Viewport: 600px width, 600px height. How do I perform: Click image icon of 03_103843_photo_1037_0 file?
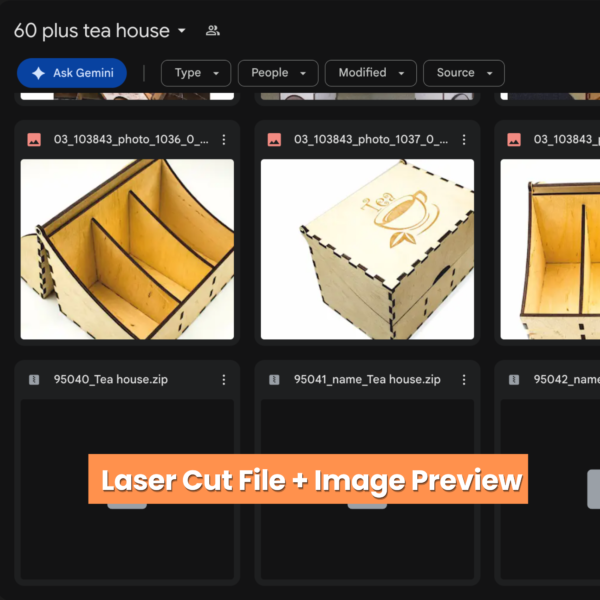tap(274, 140)
